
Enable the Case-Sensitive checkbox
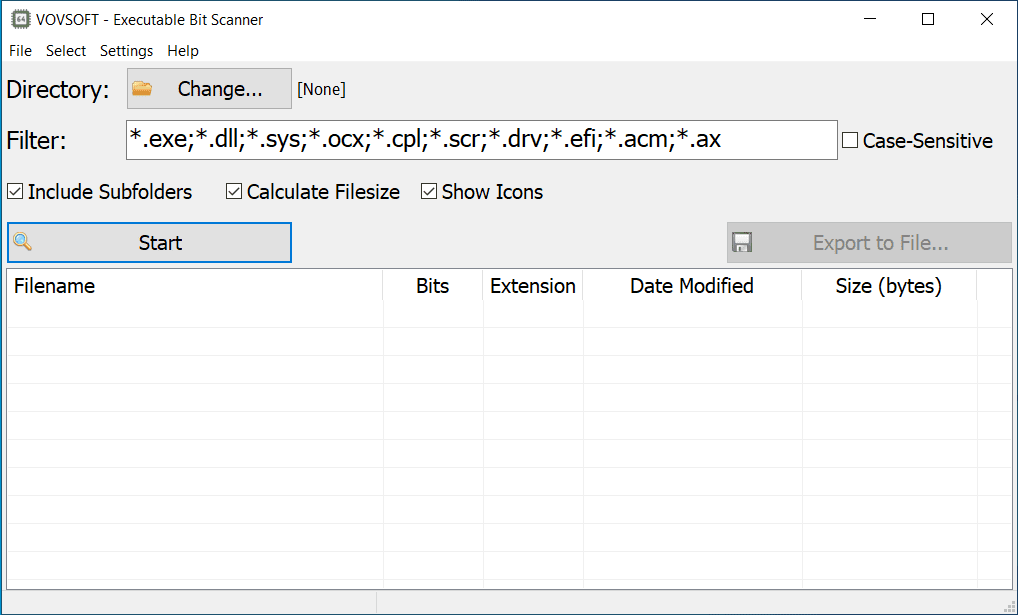click(x=850, y=141)
